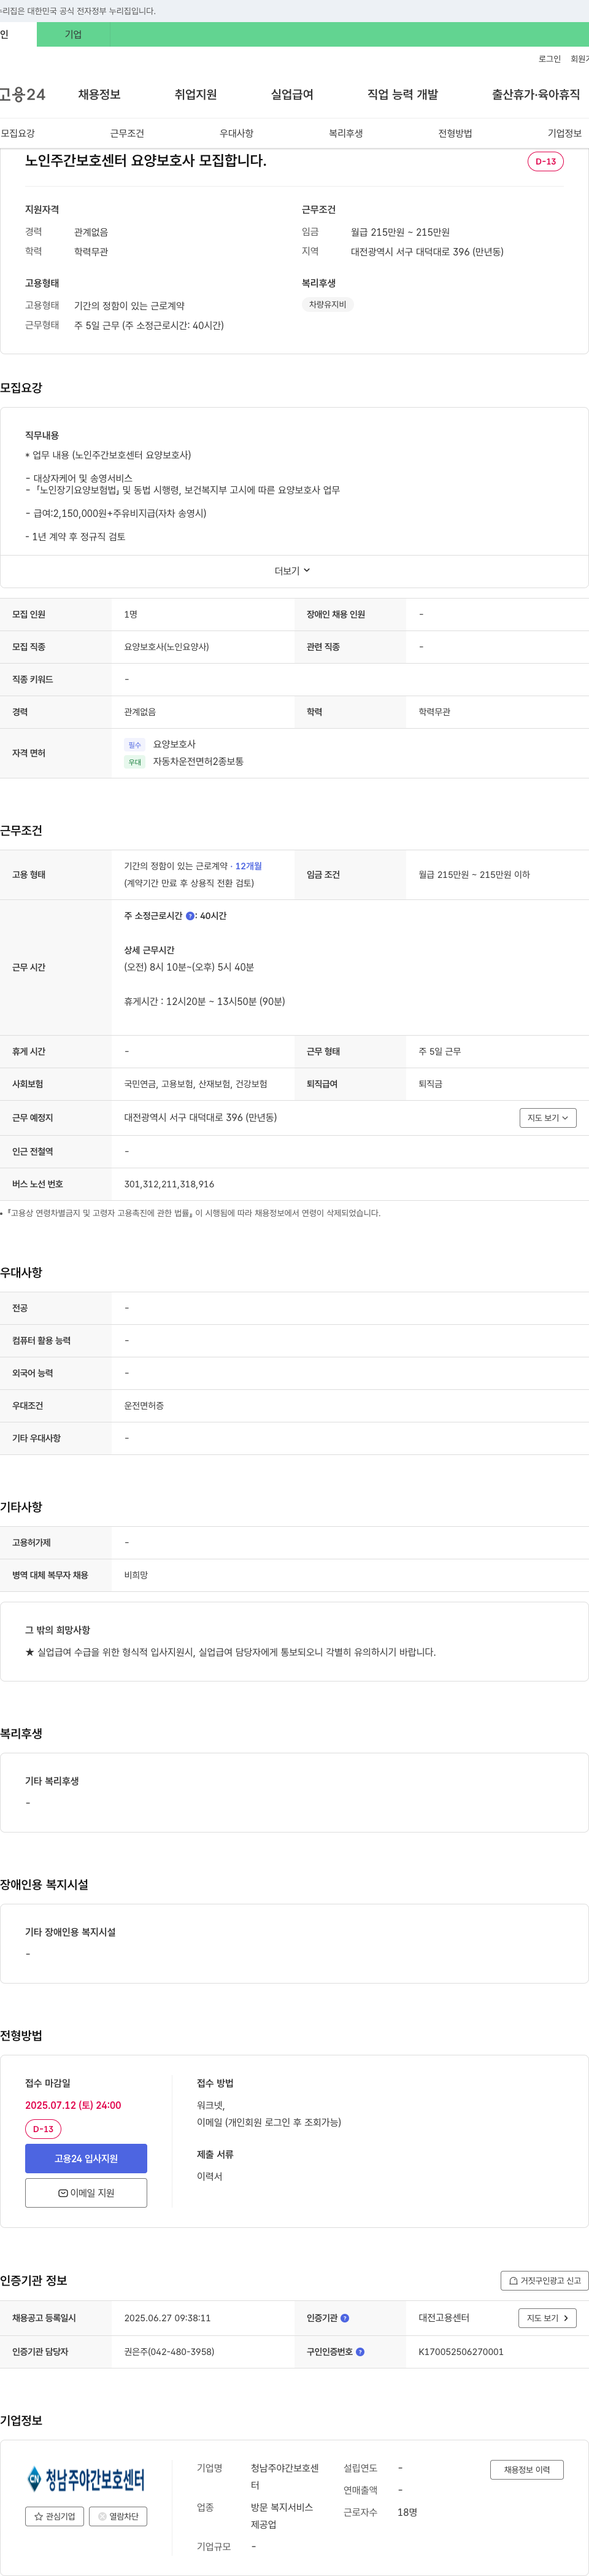Open the 채용정보 이력 button
The height and width of the screenshot is (2576, 589).
click(x=527, y=2470)
